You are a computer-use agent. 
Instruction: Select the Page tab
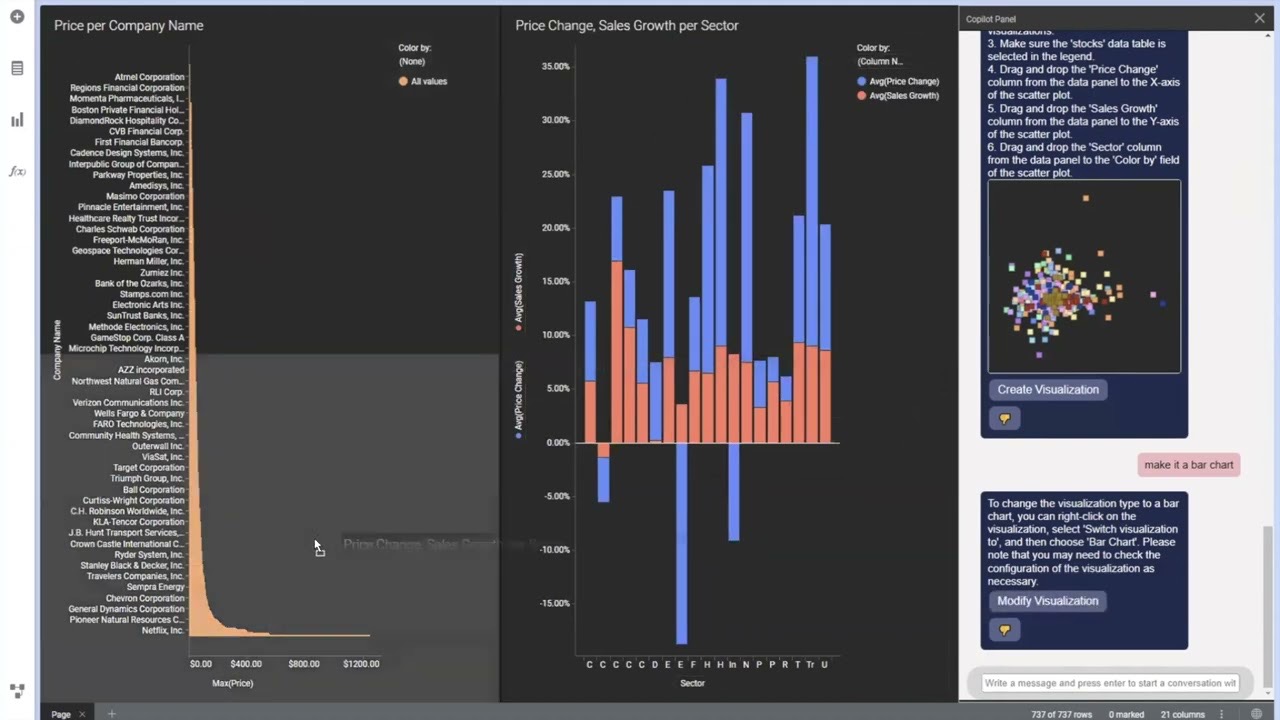[x=61, y=714]
